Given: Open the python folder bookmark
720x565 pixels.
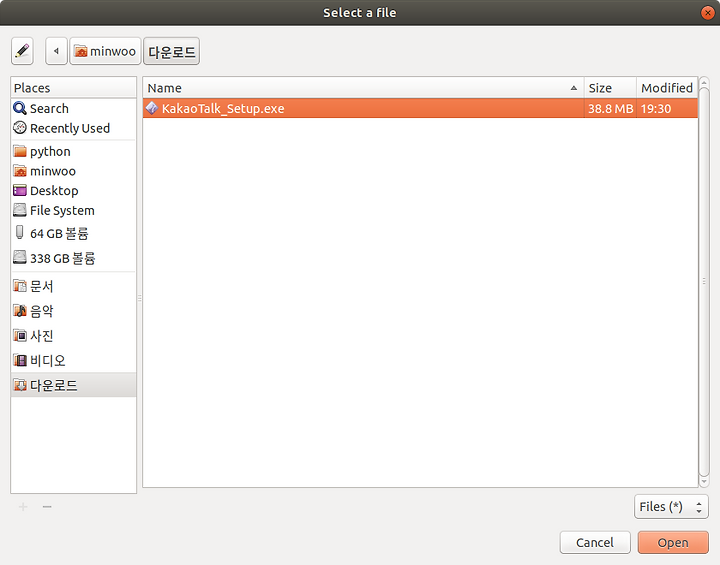Looking at the screenshot, I should (x=73, y=151).
